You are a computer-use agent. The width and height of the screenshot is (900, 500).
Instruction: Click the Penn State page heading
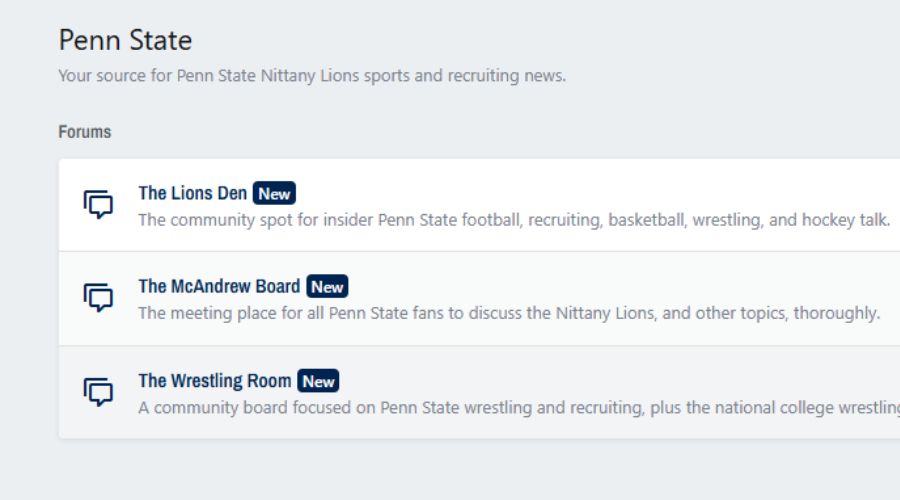125,40
